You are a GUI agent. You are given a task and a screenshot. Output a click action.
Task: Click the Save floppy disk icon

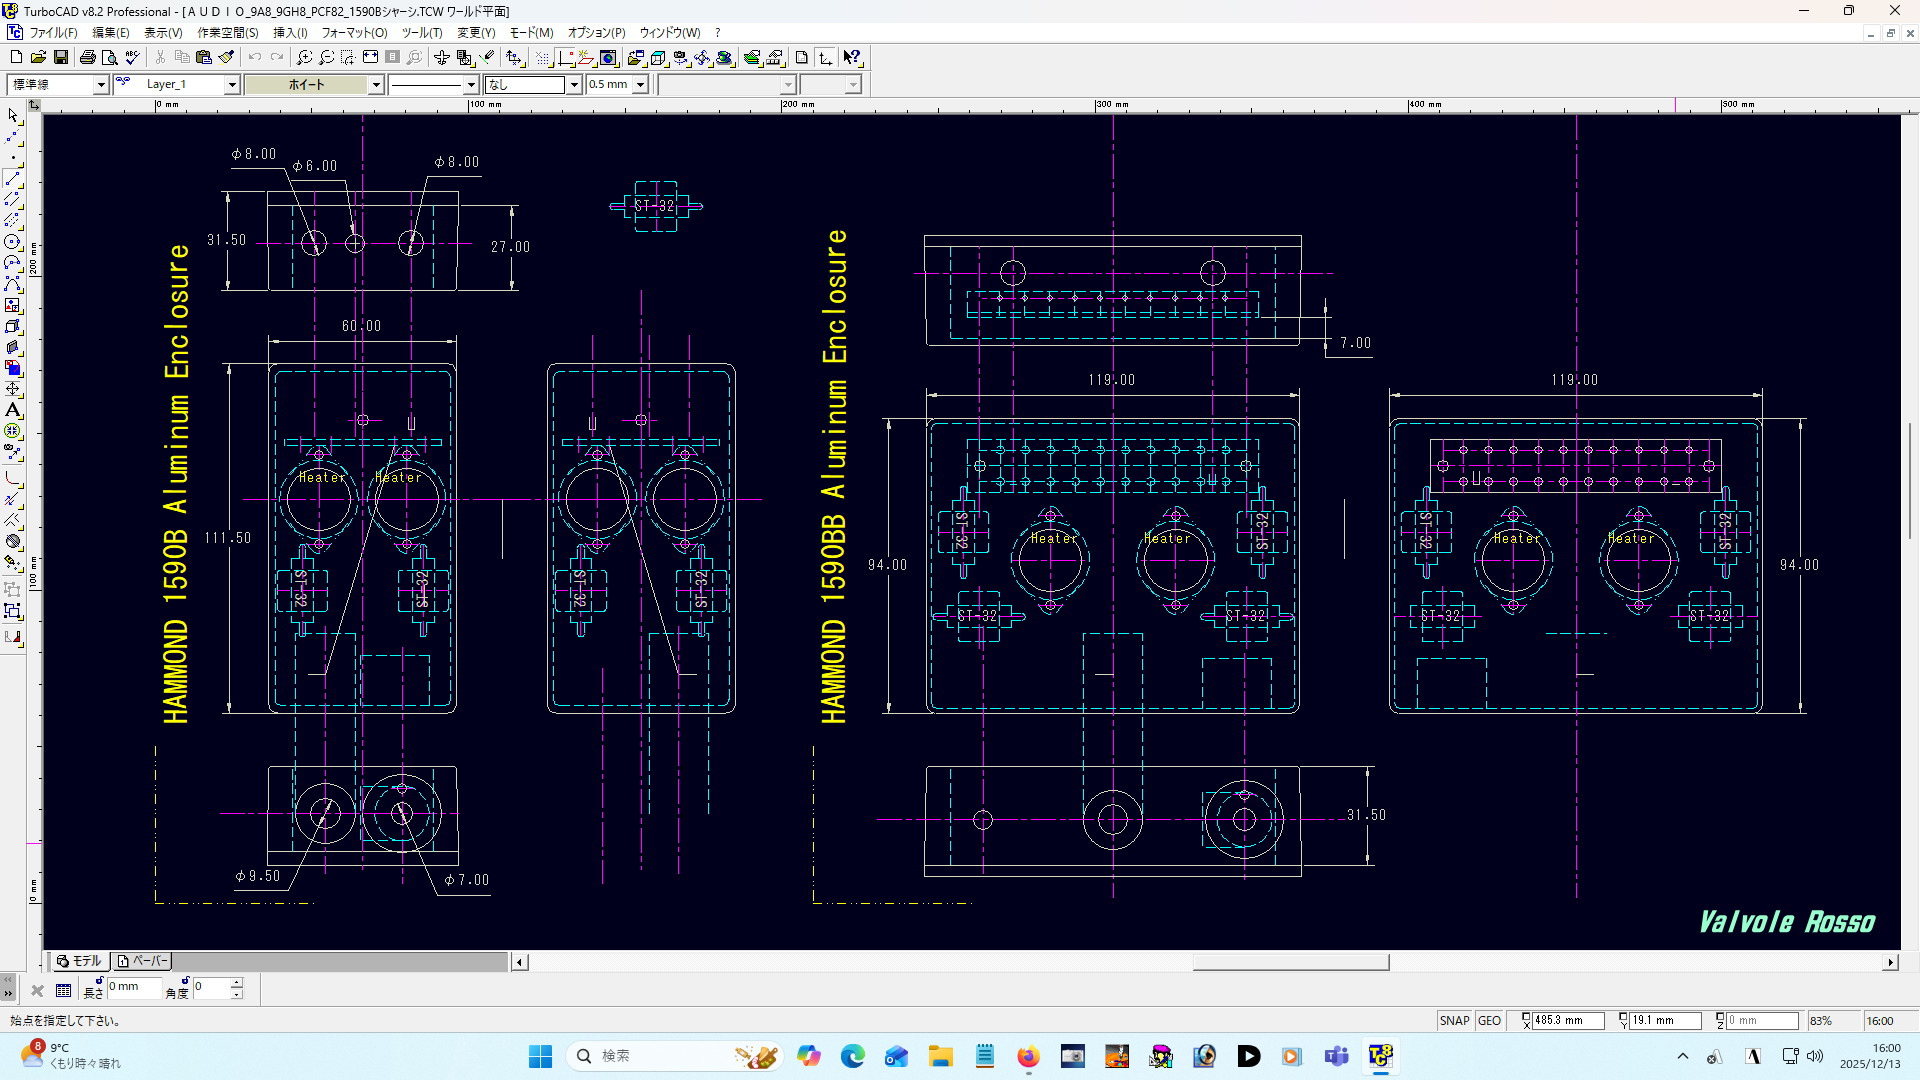[x=61, y=58]
